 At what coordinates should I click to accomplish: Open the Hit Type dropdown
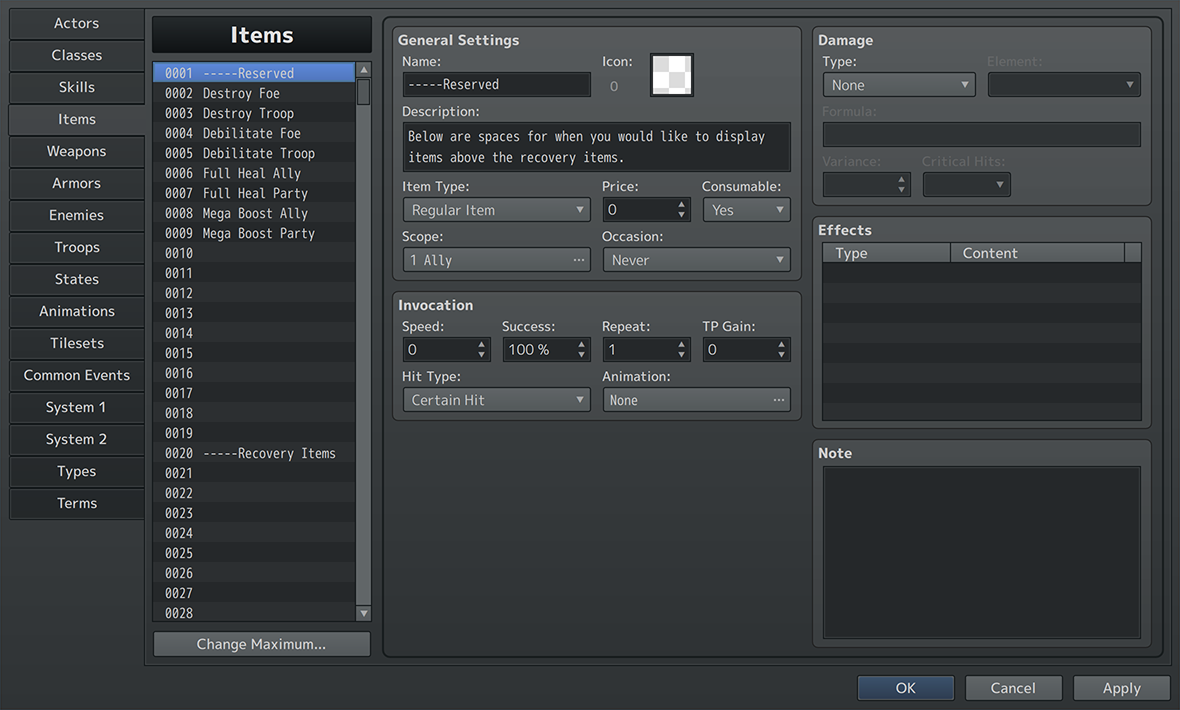[496, 400]
